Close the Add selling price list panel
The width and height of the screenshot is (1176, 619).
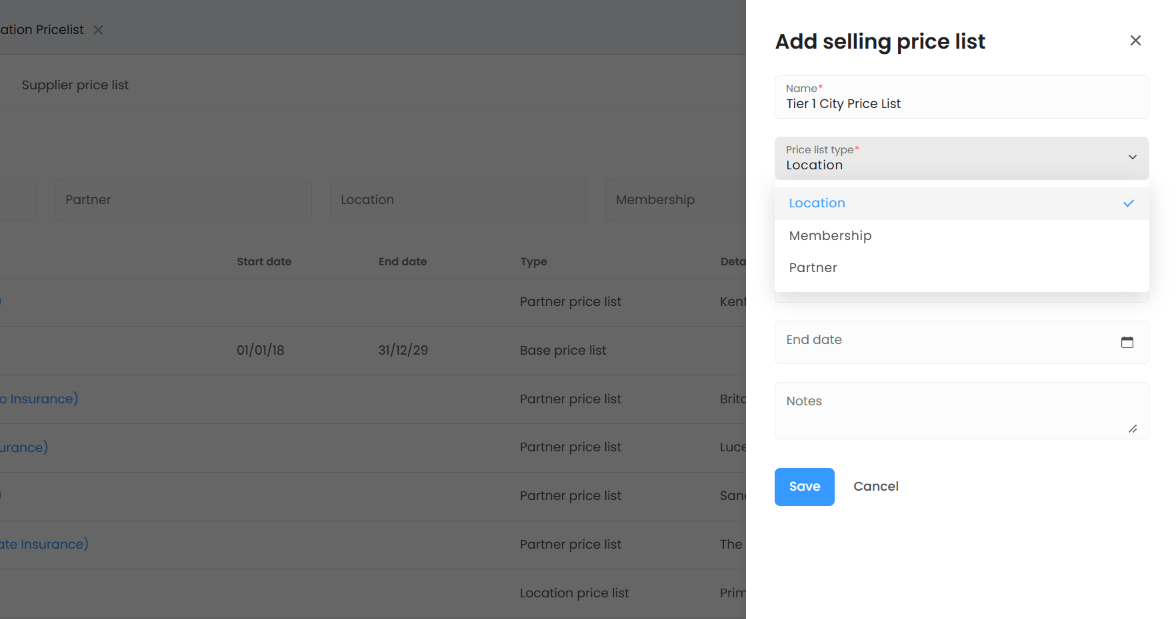tap(1135, 41)
